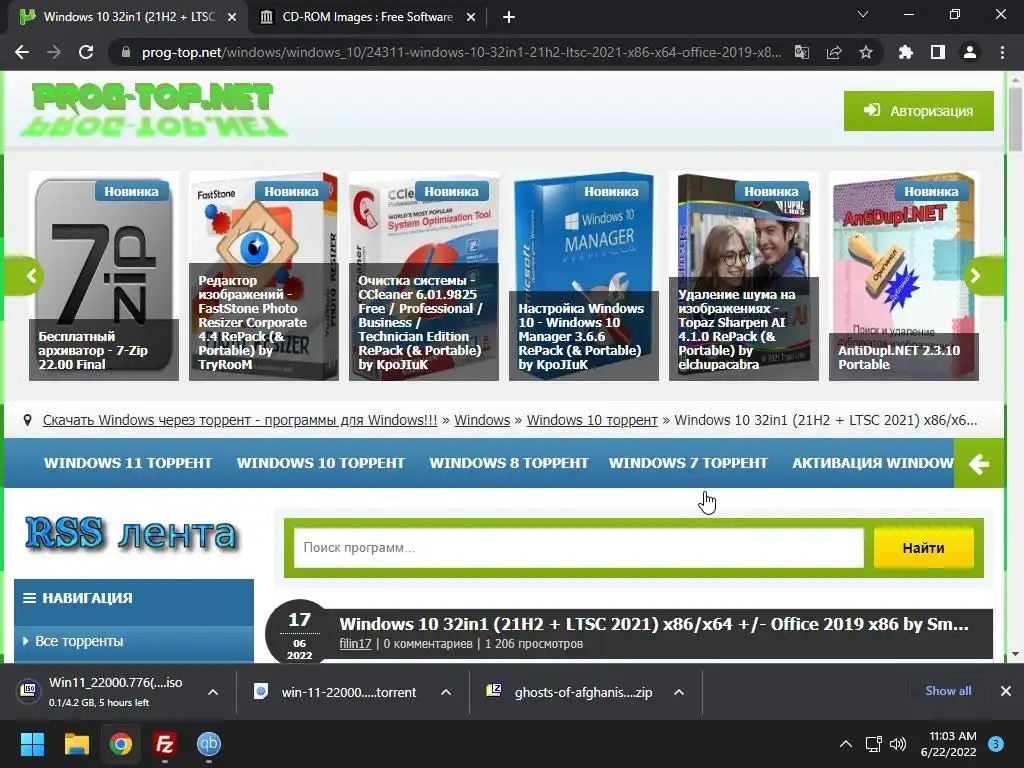Screen dimensions: 1024x768
Task: Open WINDOWS 7 ТОРРЕНТ menu item
Action: 688,463
